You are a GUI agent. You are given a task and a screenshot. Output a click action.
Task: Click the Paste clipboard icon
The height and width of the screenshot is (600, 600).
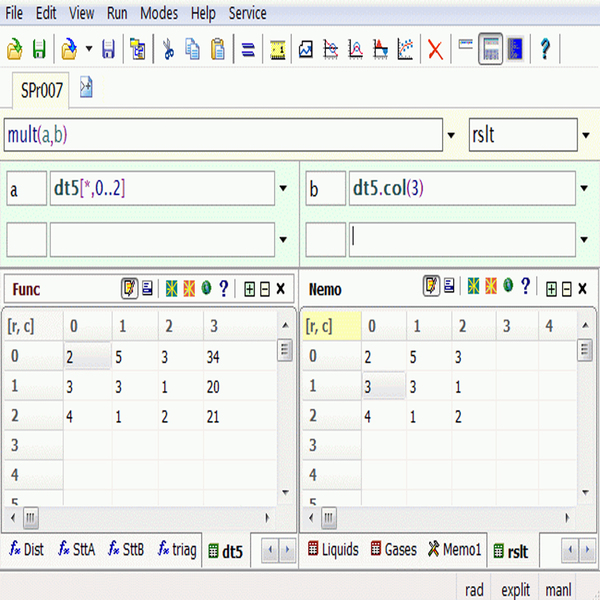point(217,49)
